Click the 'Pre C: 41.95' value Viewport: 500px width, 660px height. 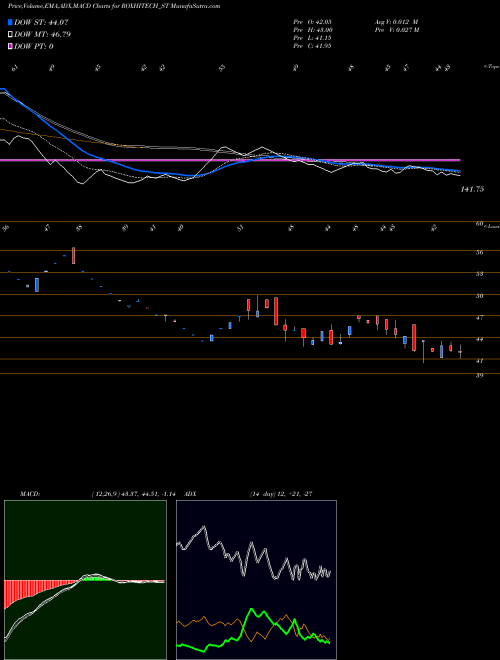coord(313,46)
